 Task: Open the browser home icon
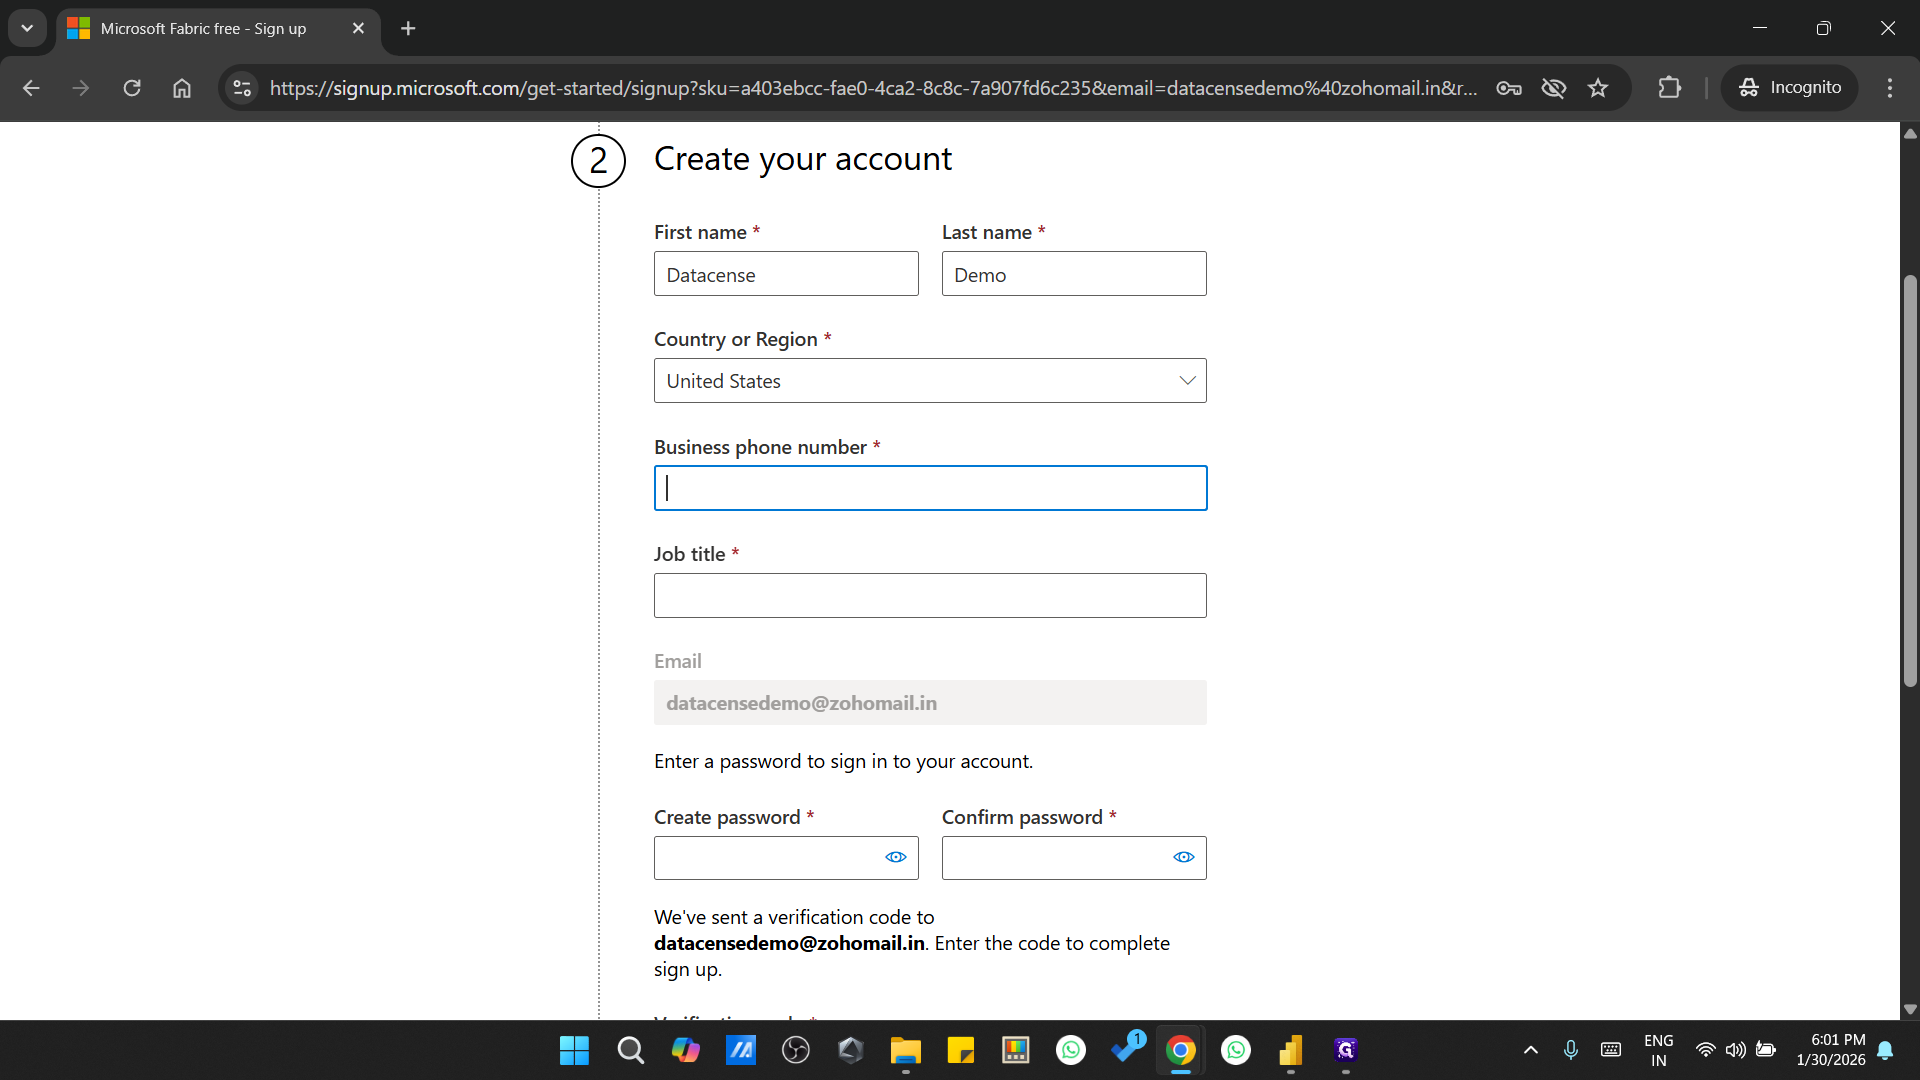coord(181,88)
